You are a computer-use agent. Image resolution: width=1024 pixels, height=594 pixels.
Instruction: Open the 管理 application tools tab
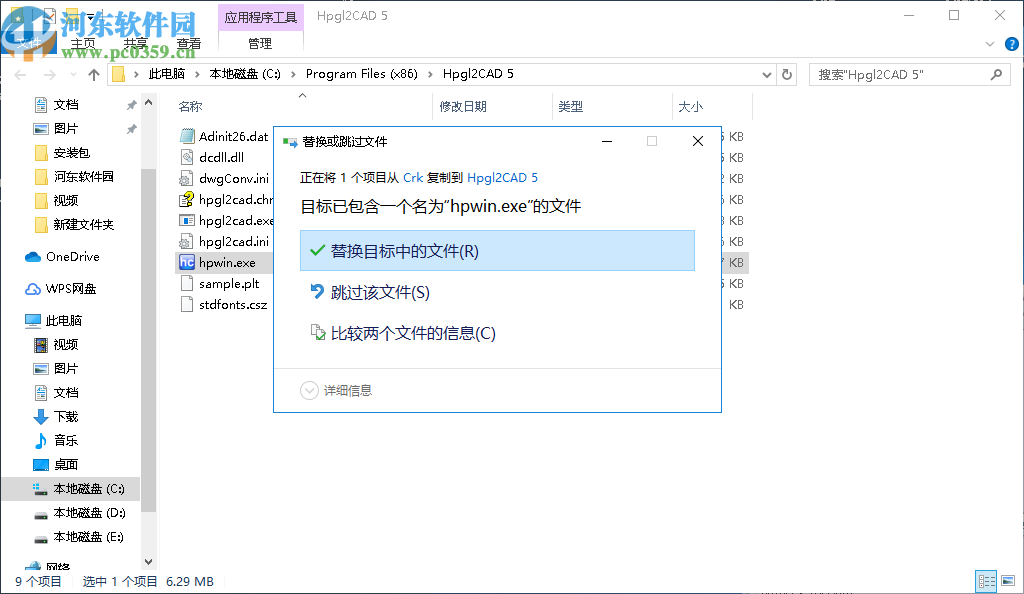pos(260,43)
